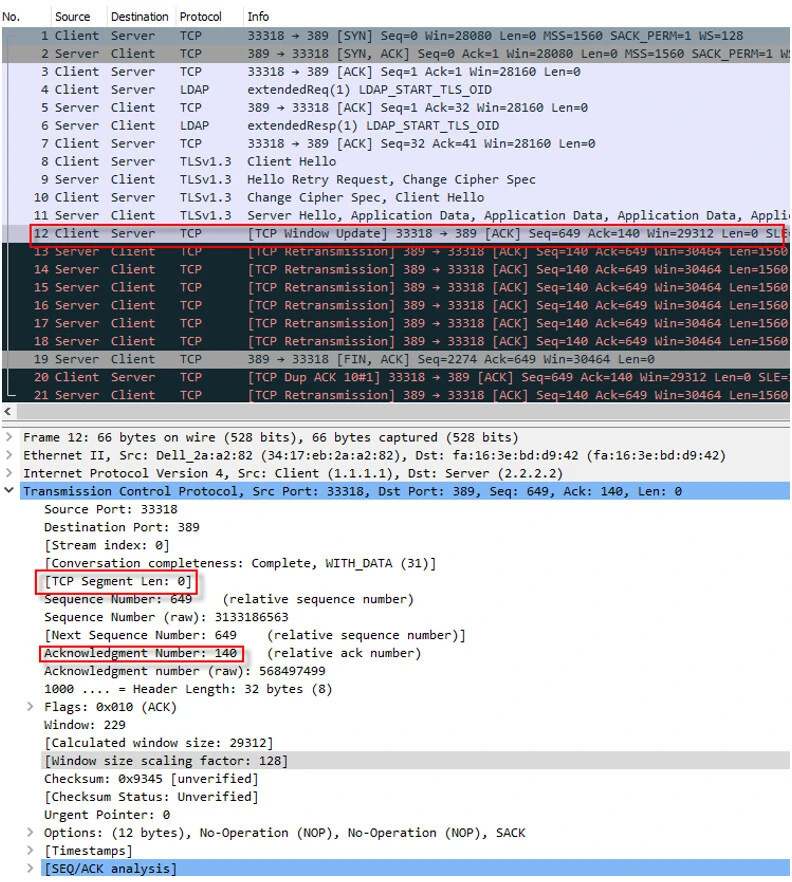Expand the Frame 12 details tree
792x882 pixels.
10,438
